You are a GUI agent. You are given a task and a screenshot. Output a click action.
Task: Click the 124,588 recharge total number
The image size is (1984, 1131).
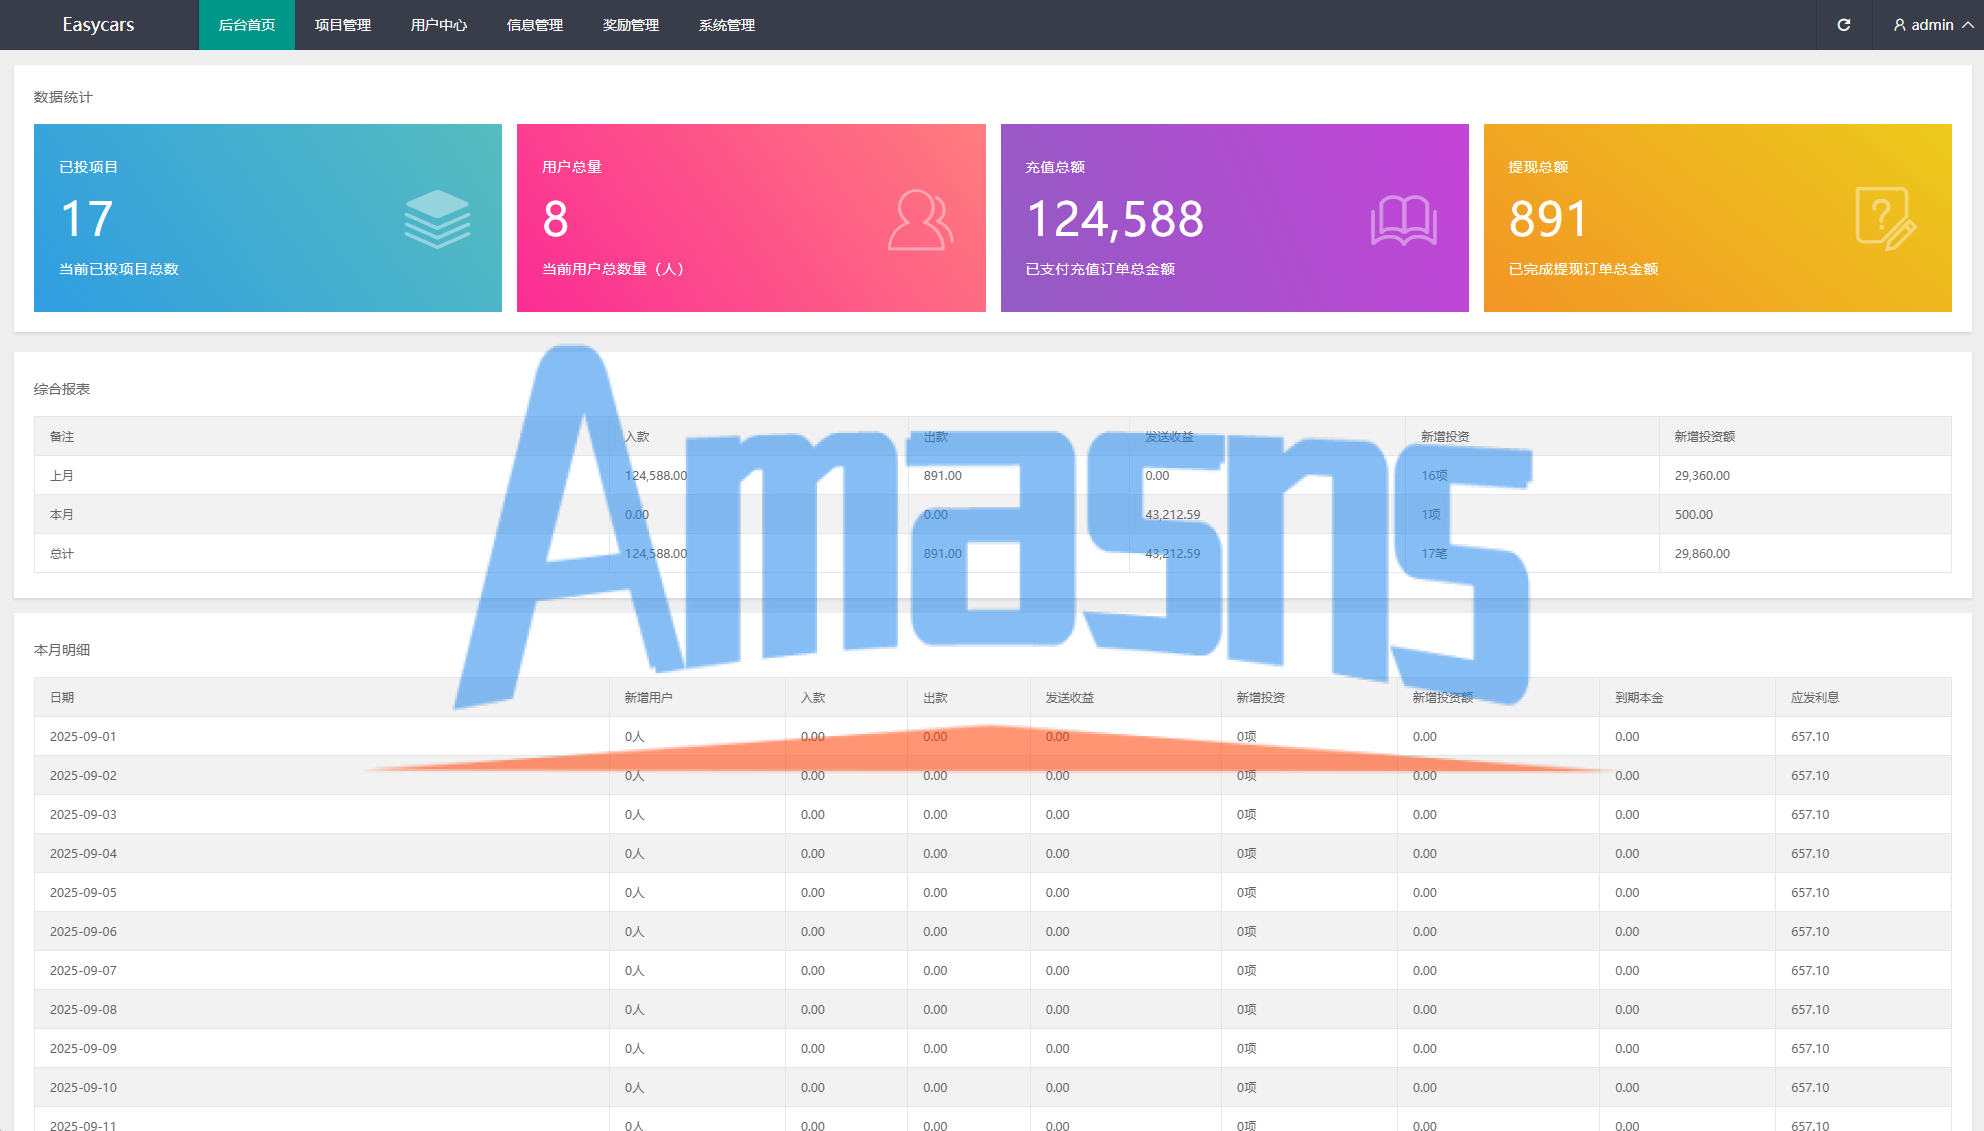point(1115,219)
